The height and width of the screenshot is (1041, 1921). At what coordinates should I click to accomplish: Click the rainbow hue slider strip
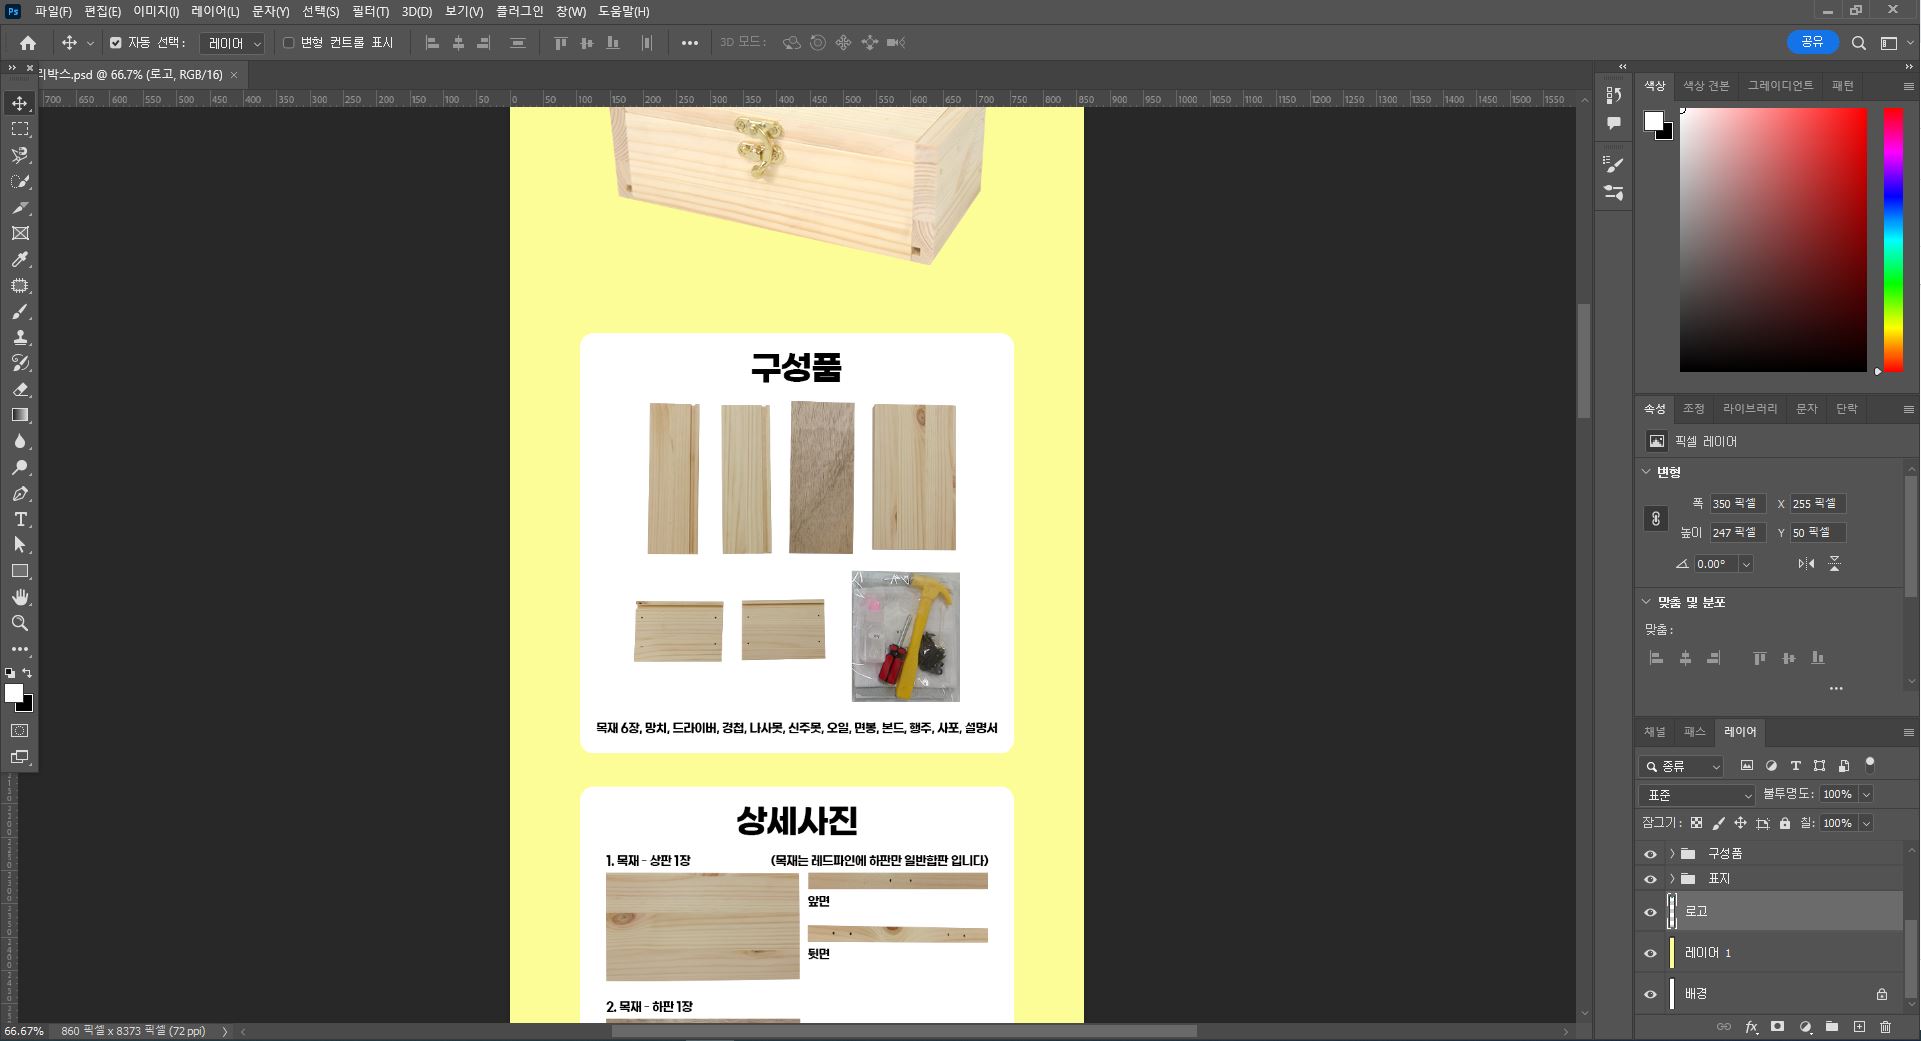[1893, 240]
